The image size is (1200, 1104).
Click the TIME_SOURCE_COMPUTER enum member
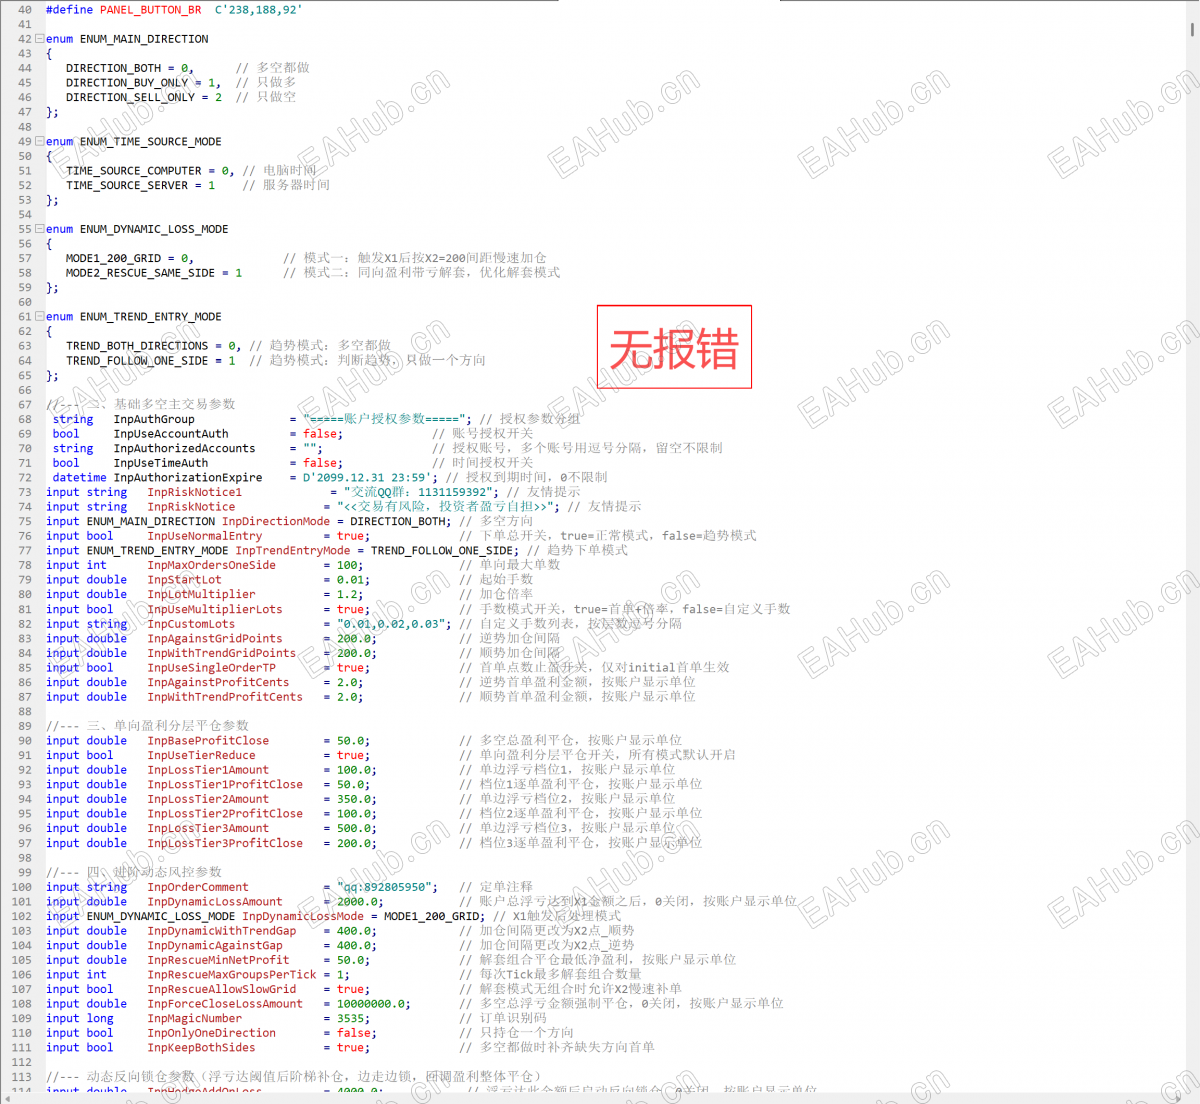click(134, 171)
